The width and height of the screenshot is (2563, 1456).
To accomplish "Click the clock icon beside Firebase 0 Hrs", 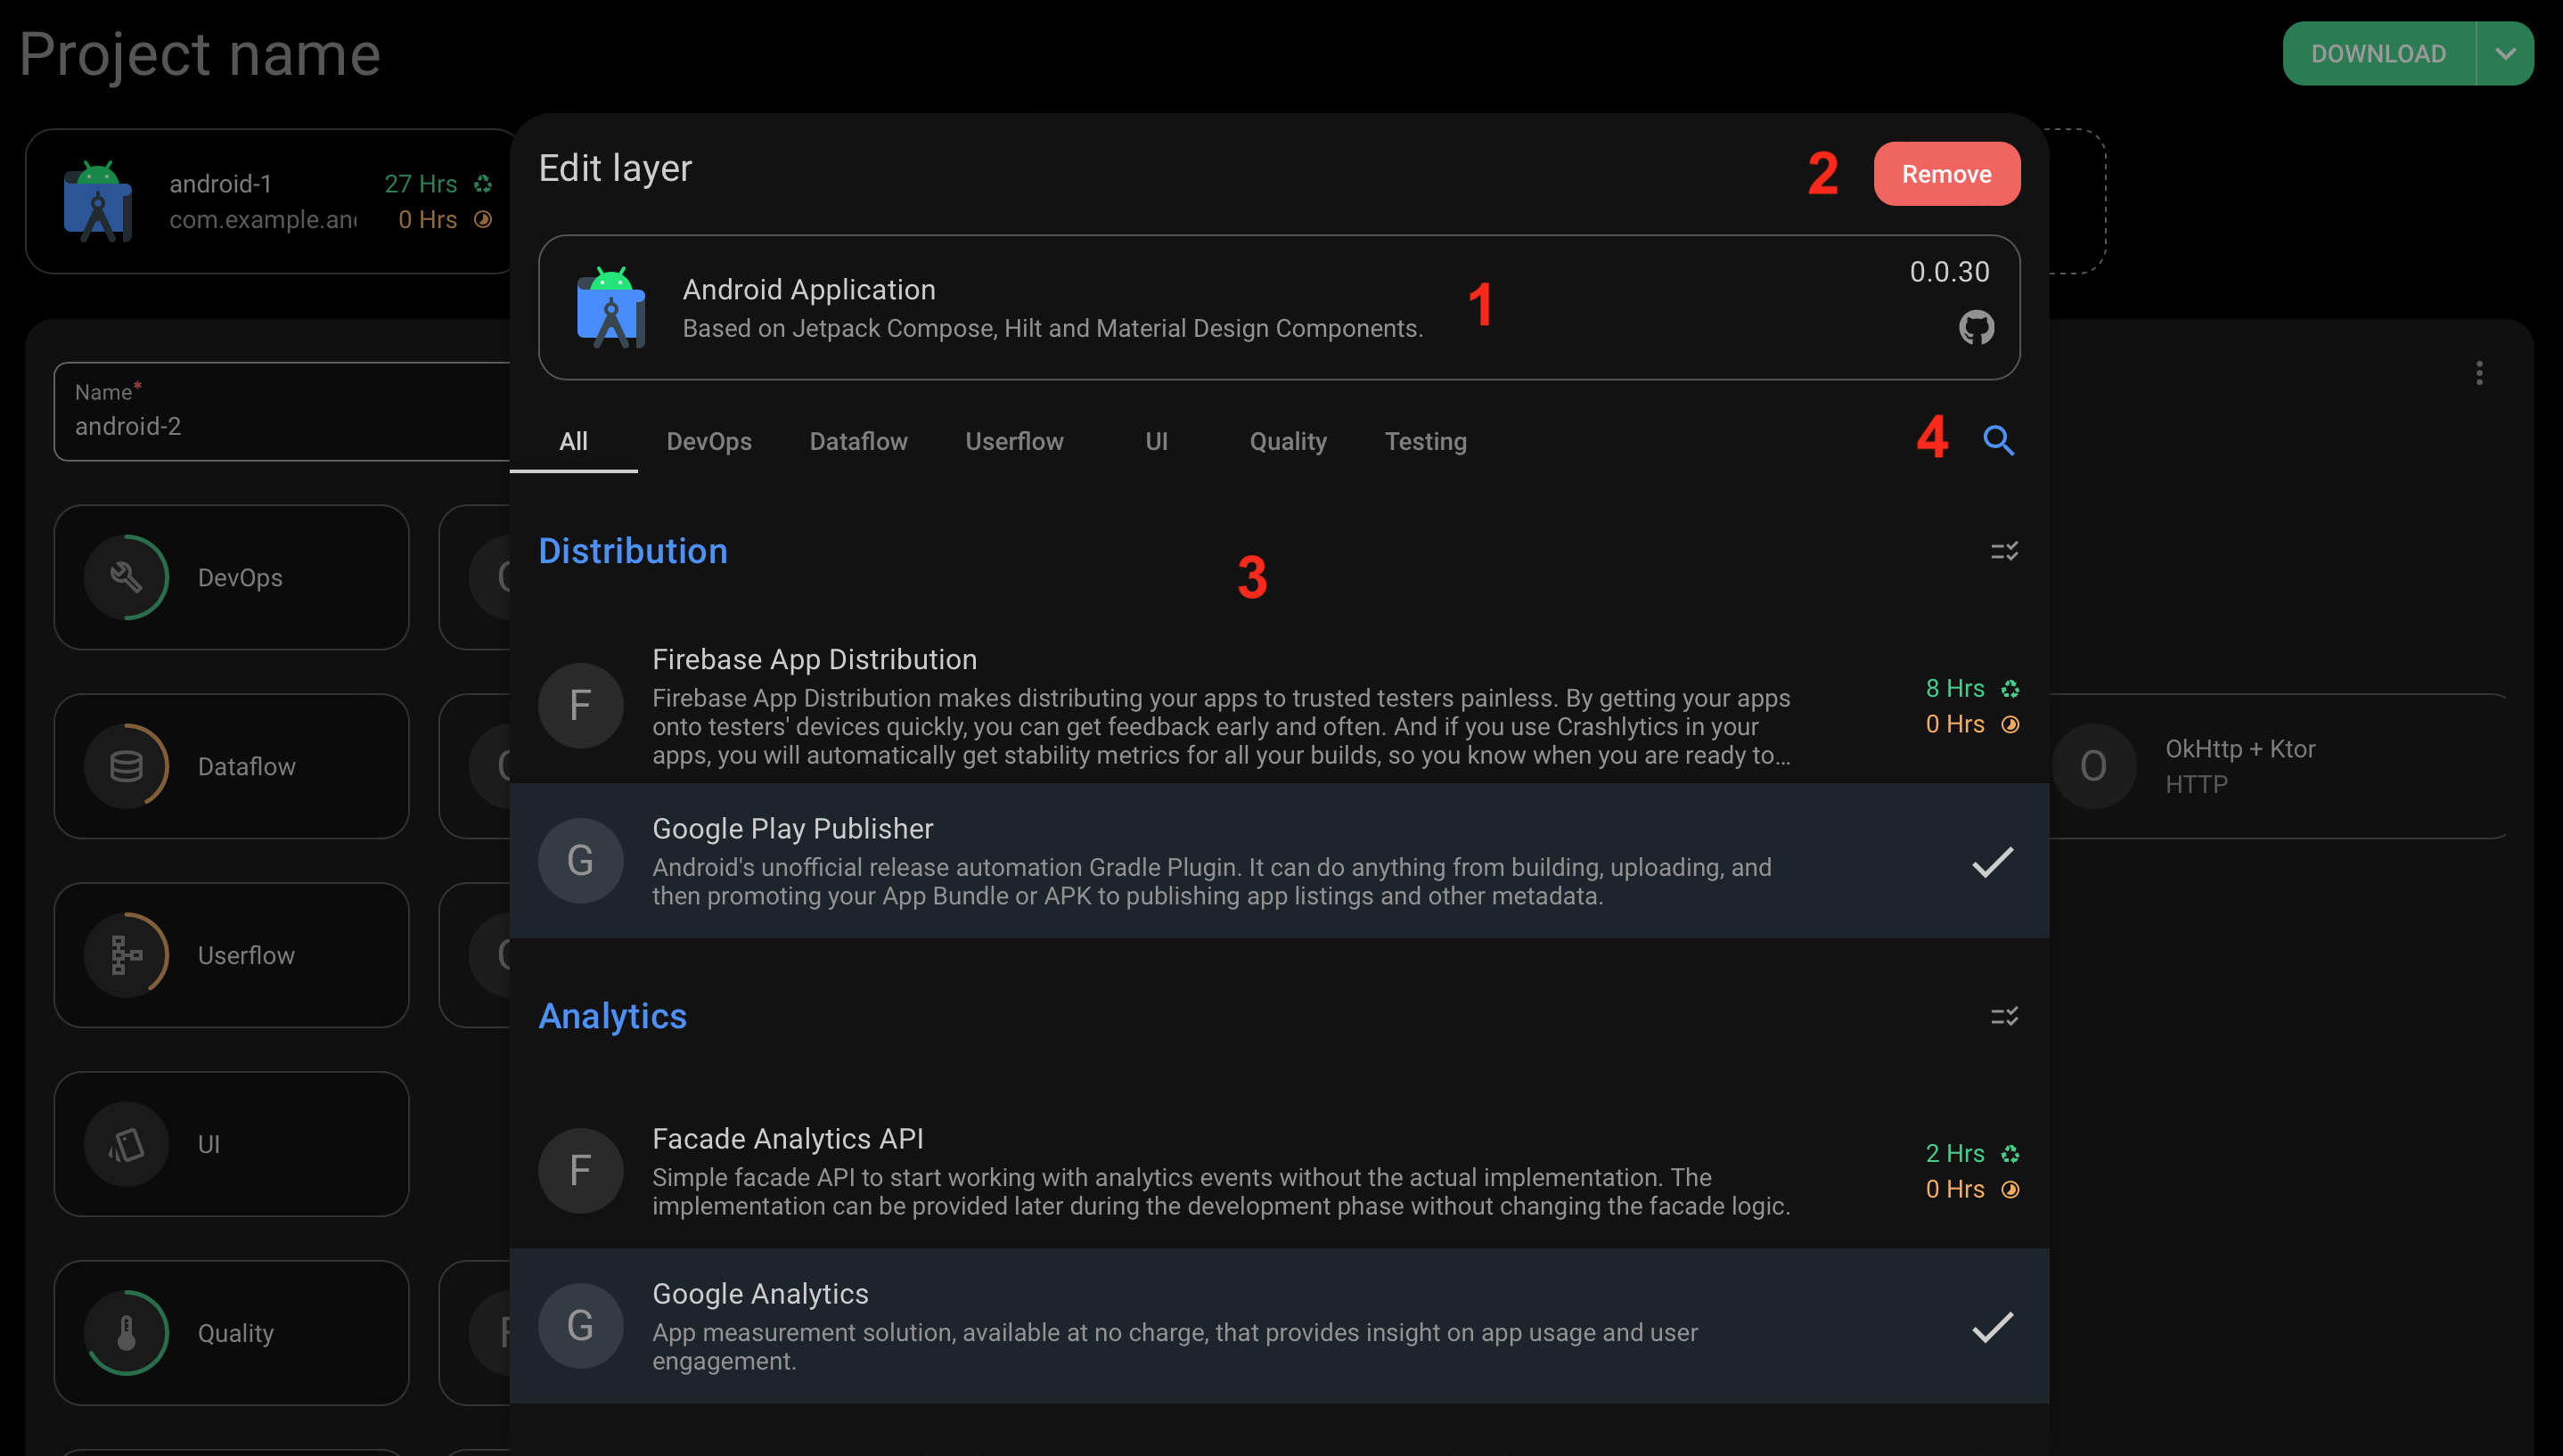I will click(x=2010, y=724).
